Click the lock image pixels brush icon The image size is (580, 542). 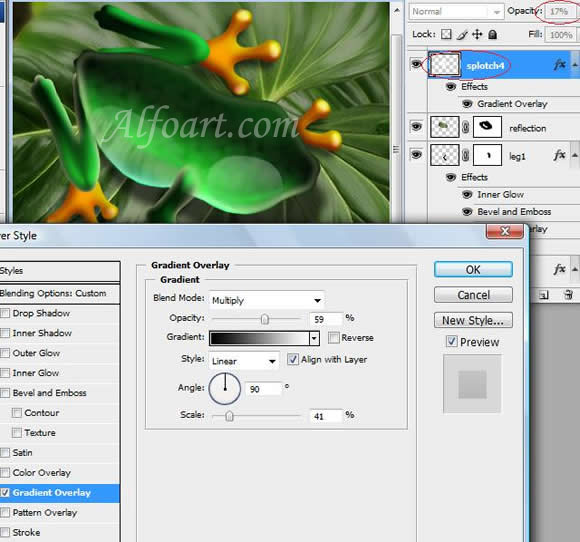462,35
